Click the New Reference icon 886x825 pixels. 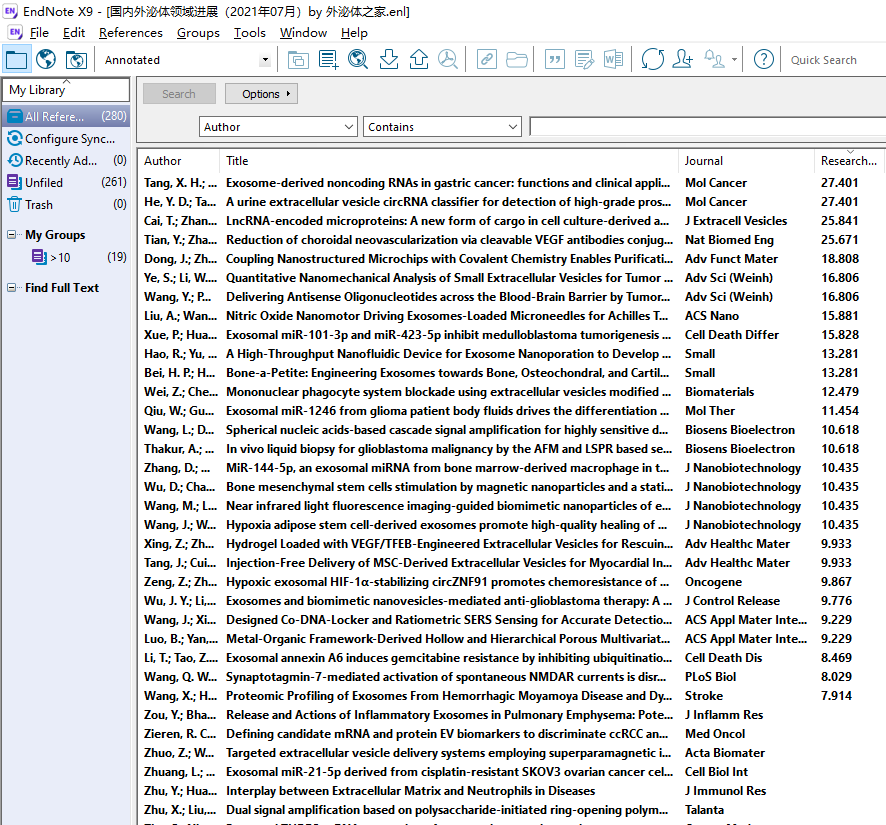[328, 59]
